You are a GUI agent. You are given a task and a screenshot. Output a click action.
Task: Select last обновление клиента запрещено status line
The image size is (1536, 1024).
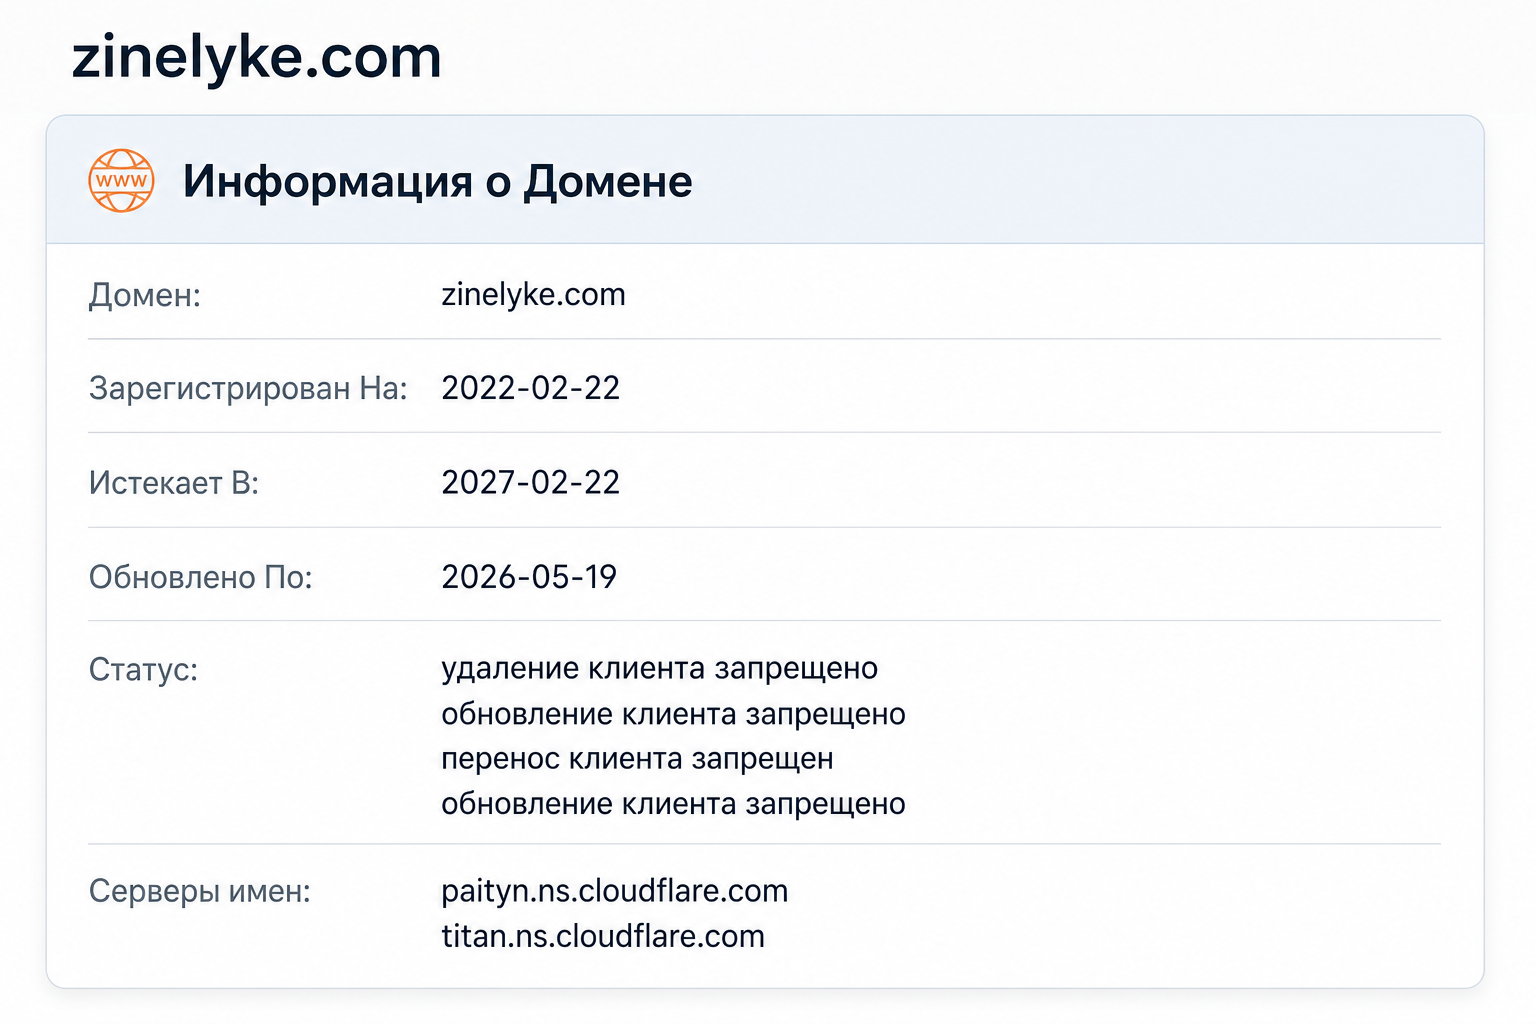click(x=674, y=804)
